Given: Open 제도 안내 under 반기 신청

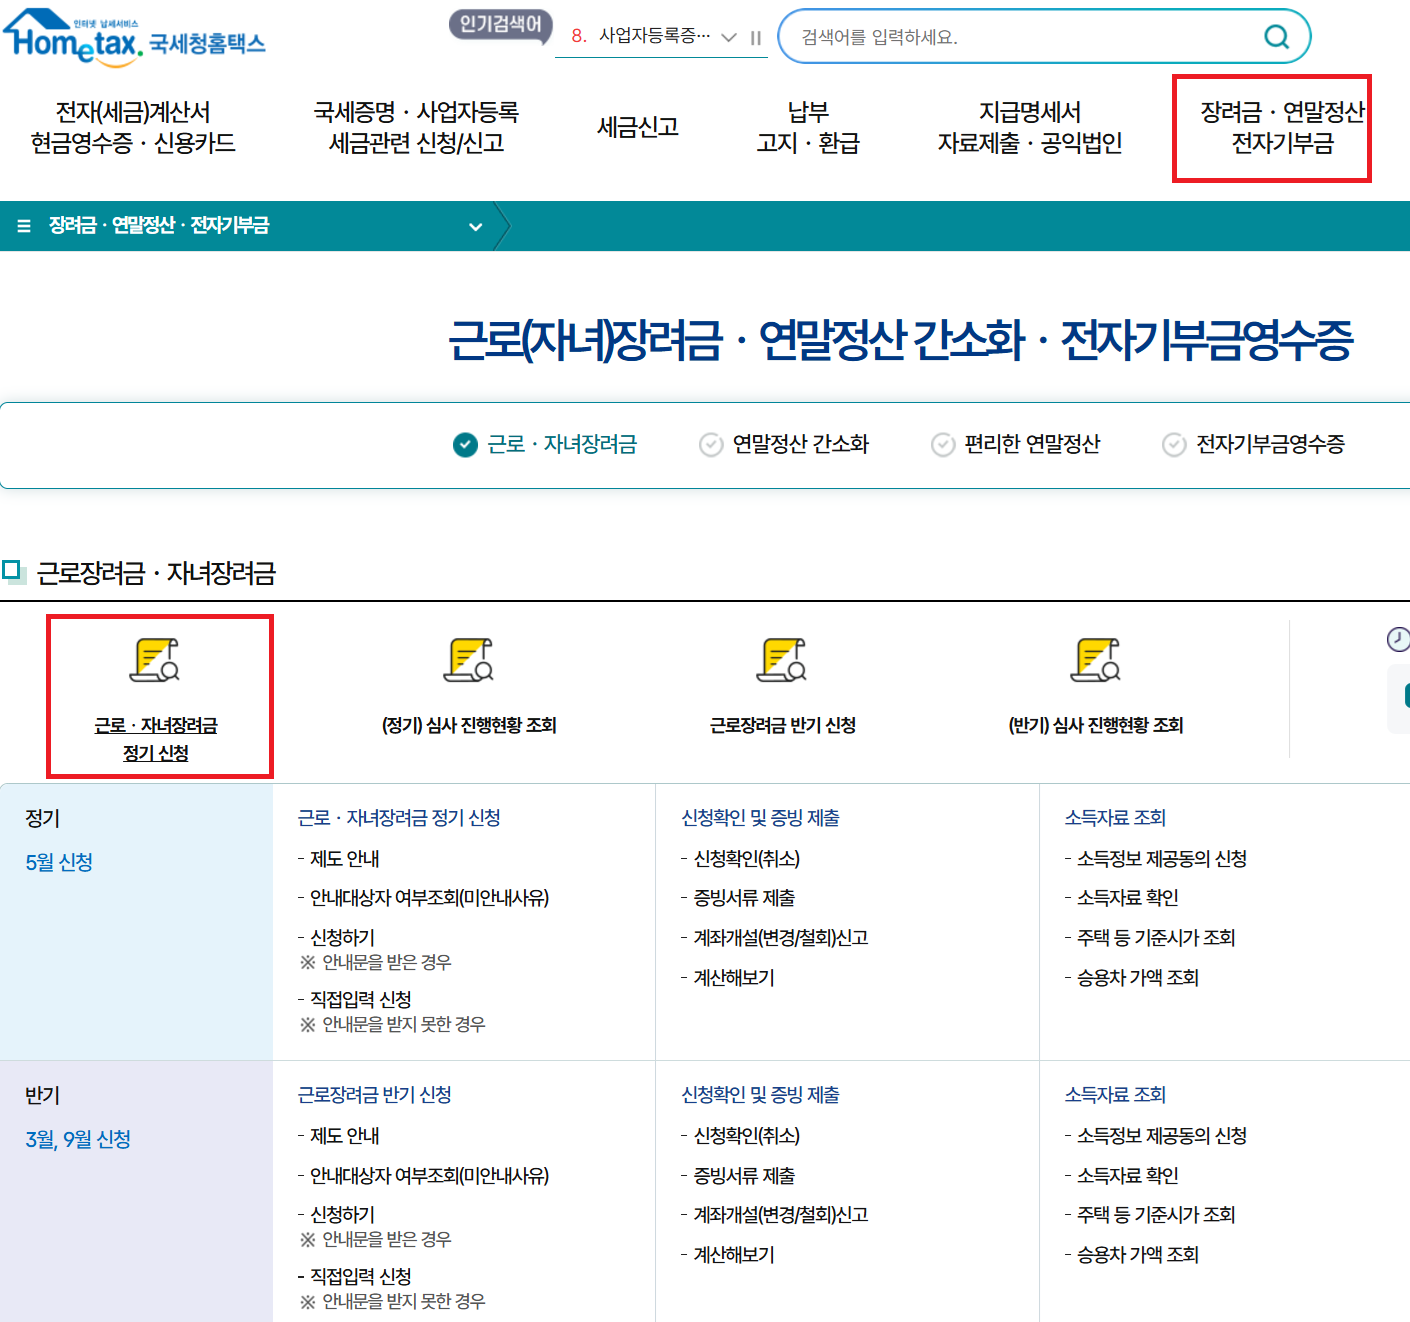Looking at the screenshot, I should [x=345, y=1136].
